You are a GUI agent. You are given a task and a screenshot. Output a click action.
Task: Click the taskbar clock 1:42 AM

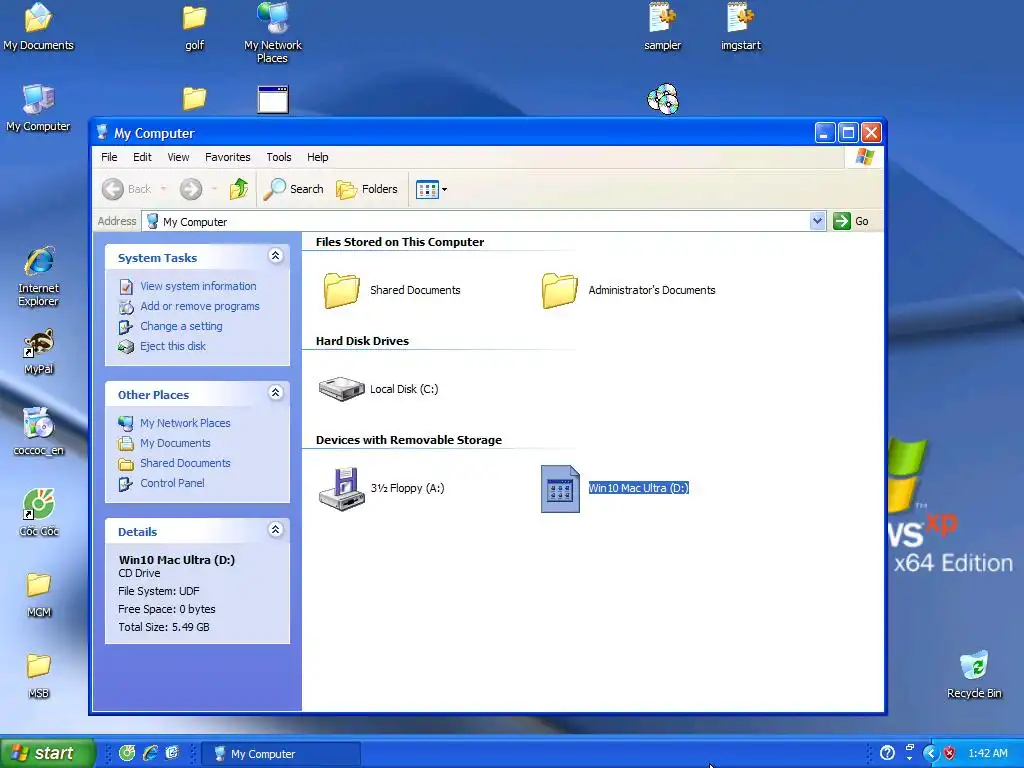click(987, 754)
